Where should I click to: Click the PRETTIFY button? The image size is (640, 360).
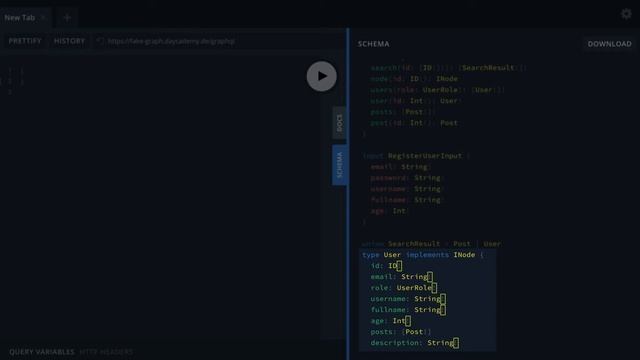(25, 41)
